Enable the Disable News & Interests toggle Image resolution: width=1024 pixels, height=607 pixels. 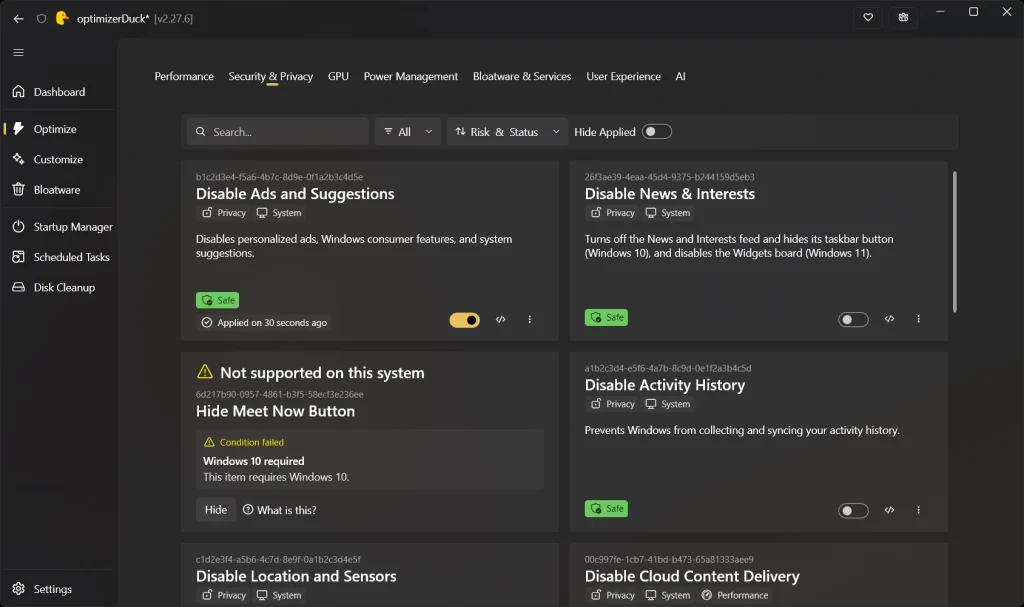tap(853, 320)
